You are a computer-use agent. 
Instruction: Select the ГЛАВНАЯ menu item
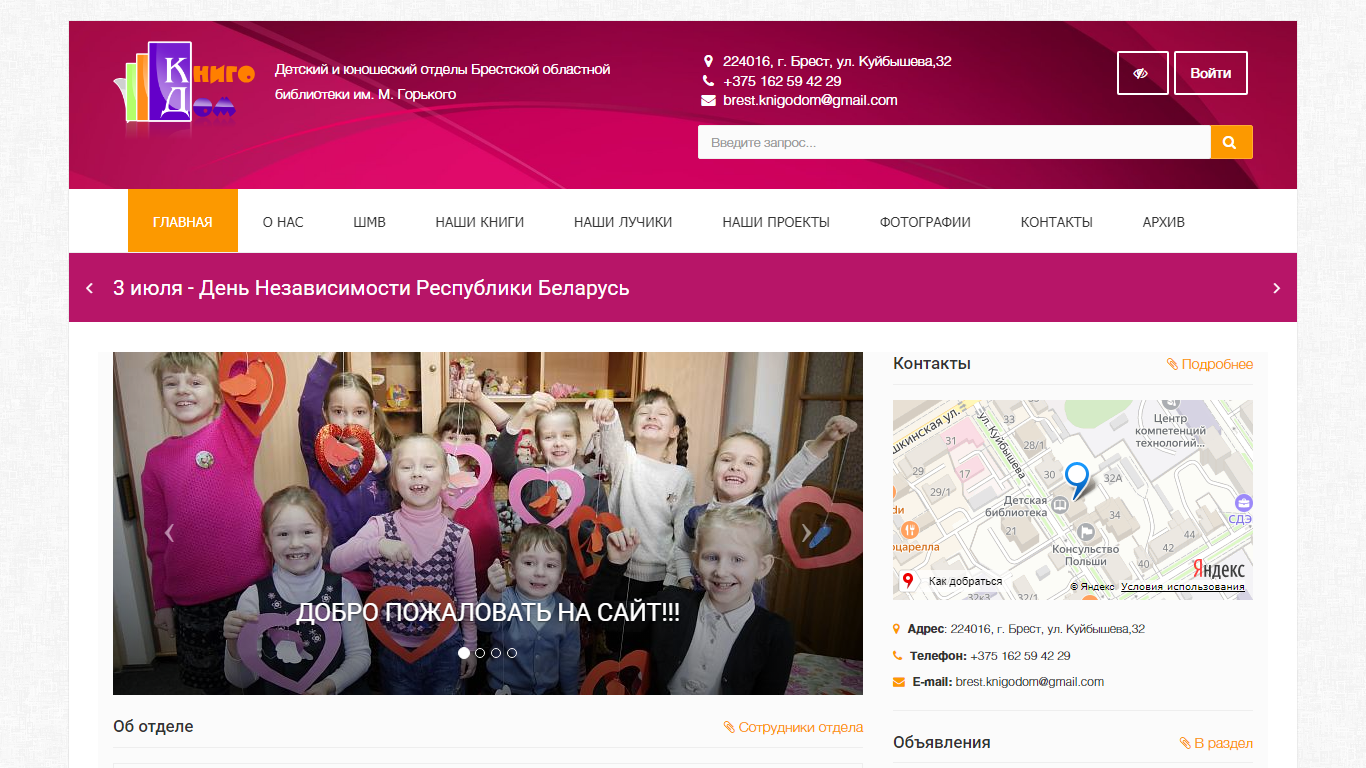coord(183,221)
